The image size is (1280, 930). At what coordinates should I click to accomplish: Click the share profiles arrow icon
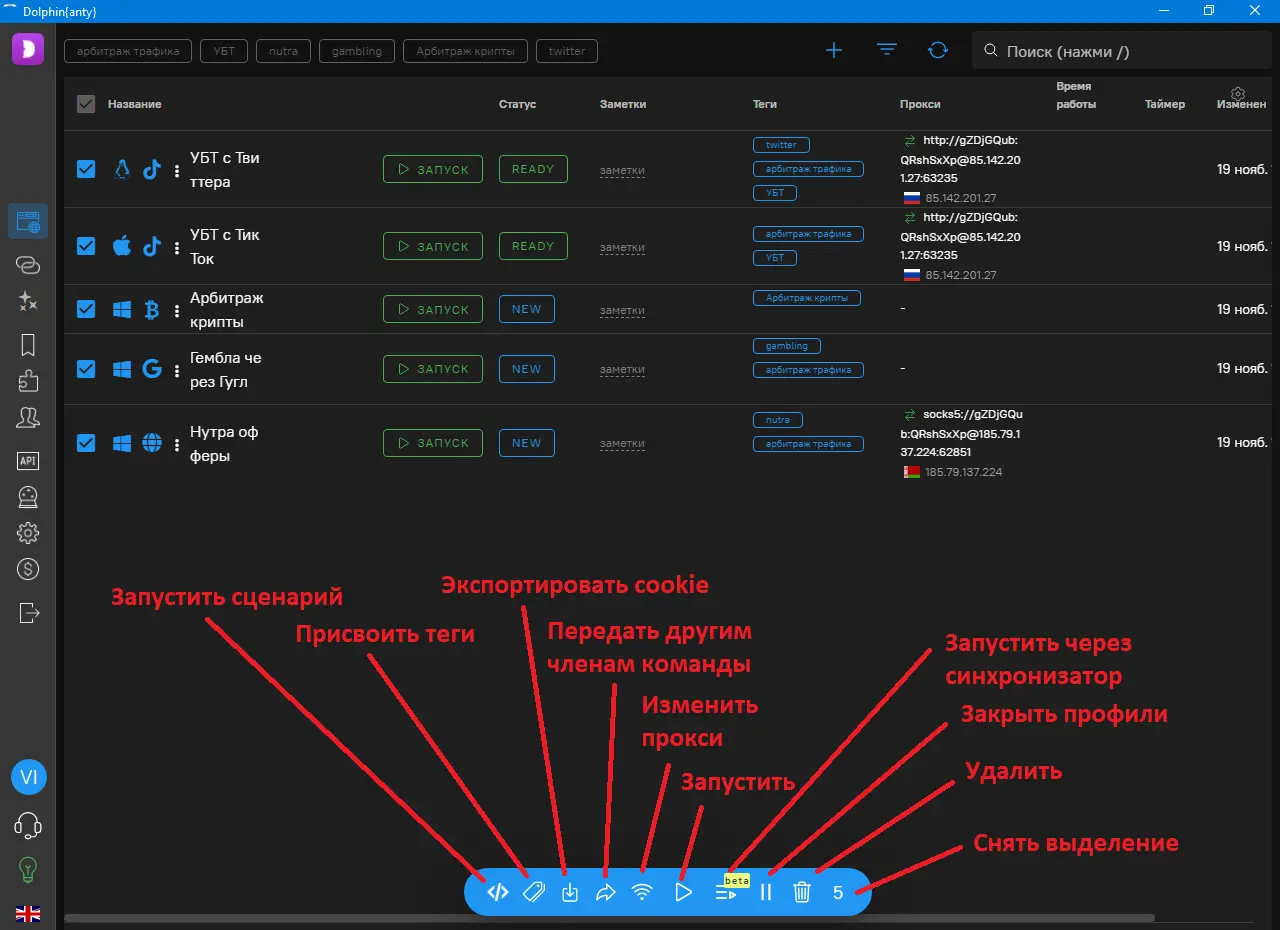coord(606,893)
